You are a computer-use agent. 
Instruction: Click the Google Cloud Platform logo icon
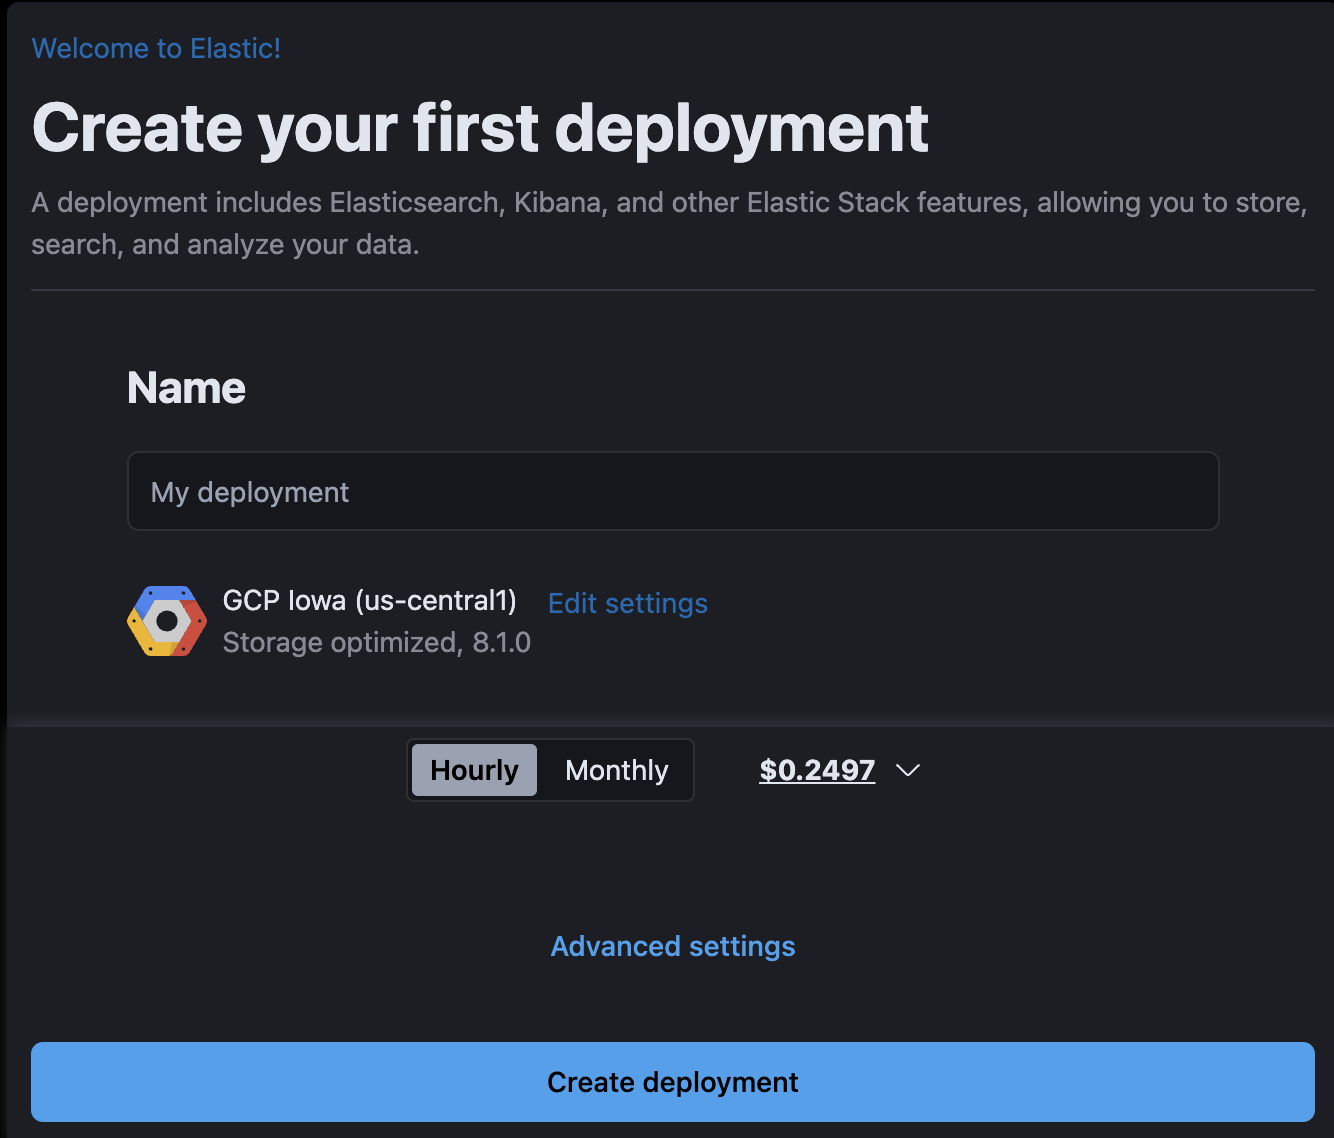(x=167, y=621)
